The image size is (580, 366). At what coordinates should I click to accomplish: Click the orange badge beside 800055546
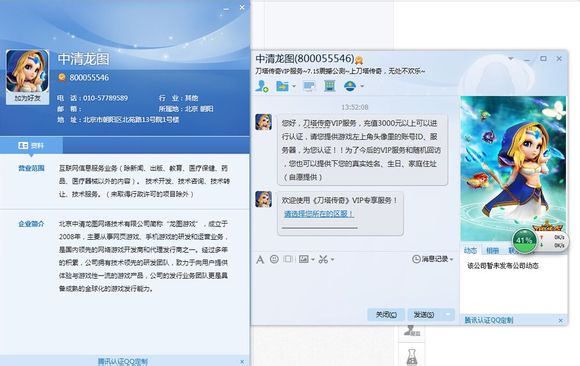point(62,77)
